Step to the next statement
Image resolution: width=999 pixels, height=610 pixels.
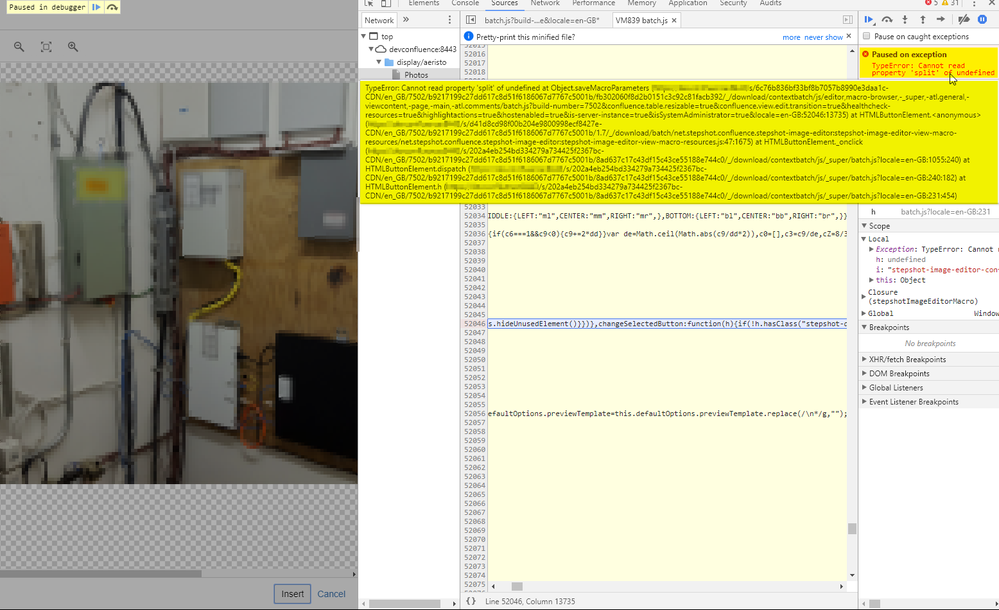pos(940,20)
